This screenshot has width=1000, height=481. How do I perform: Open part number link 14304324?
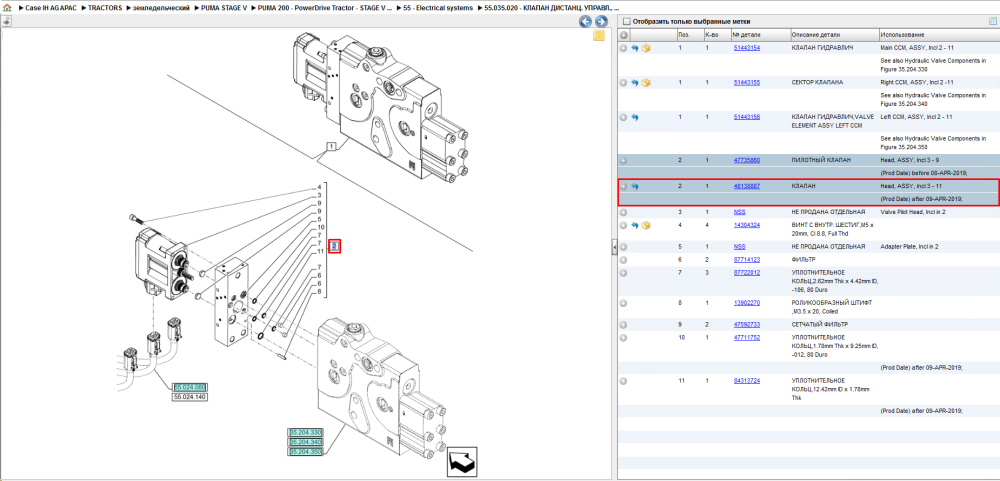[747, 225]
